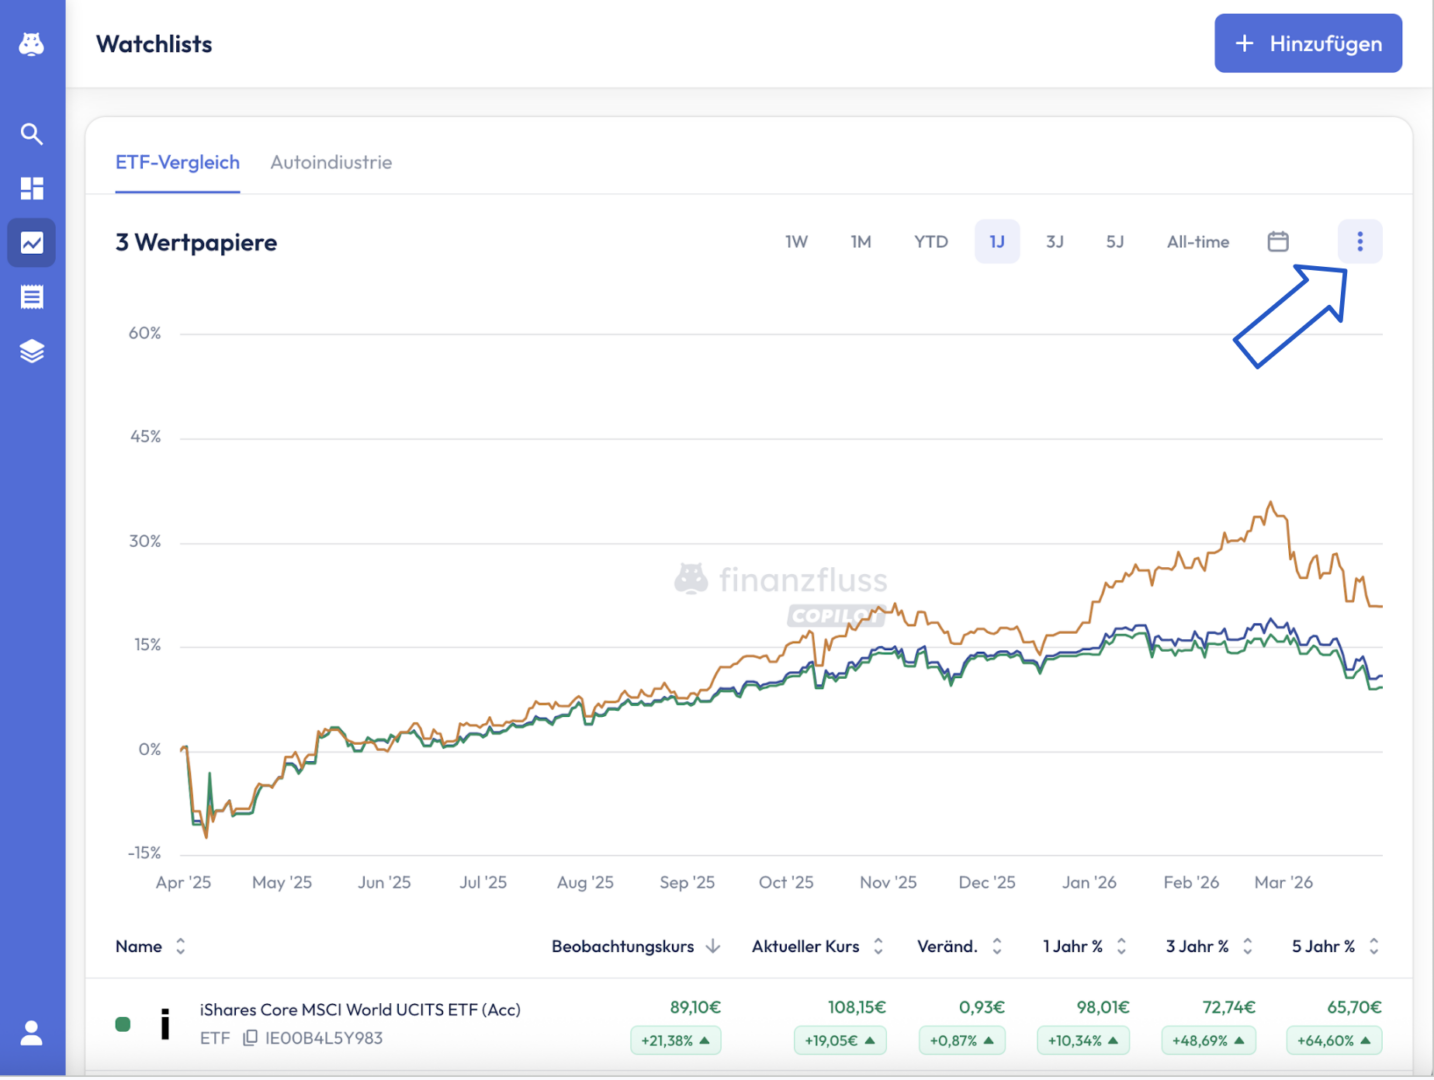Open the user profile icon
1434x1080 pixels.
click(x=32, y=1033)
